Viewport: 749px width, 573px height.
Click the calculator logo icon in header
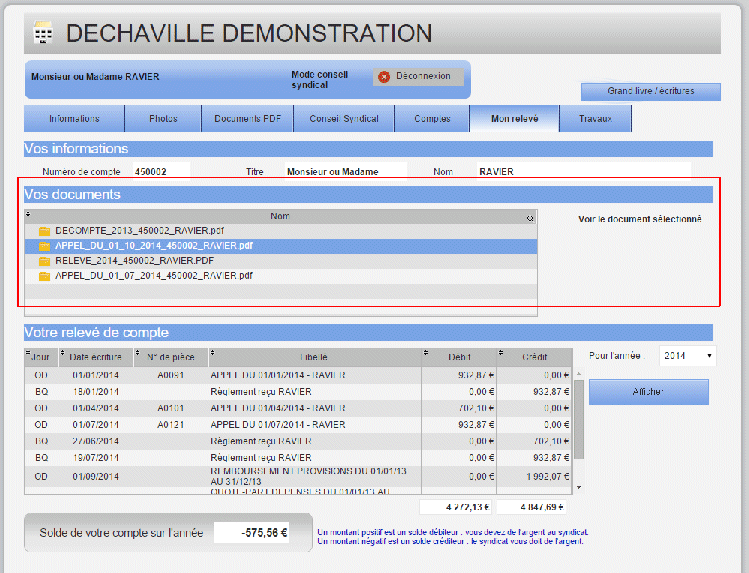43,33
